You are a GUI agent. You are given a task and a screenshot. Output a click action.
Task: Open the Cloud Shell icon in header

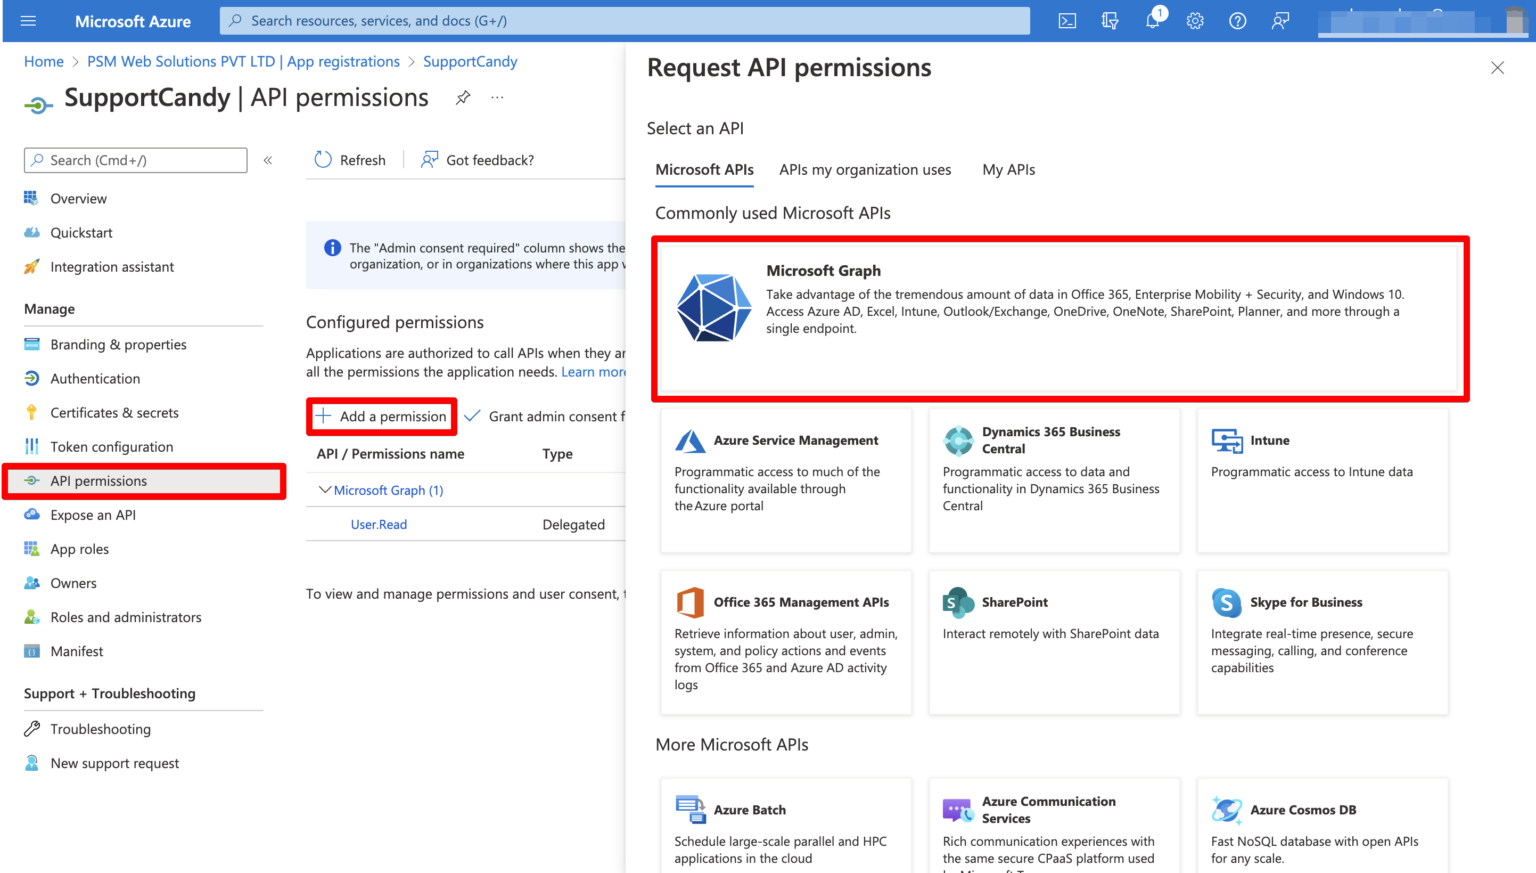1067,21
